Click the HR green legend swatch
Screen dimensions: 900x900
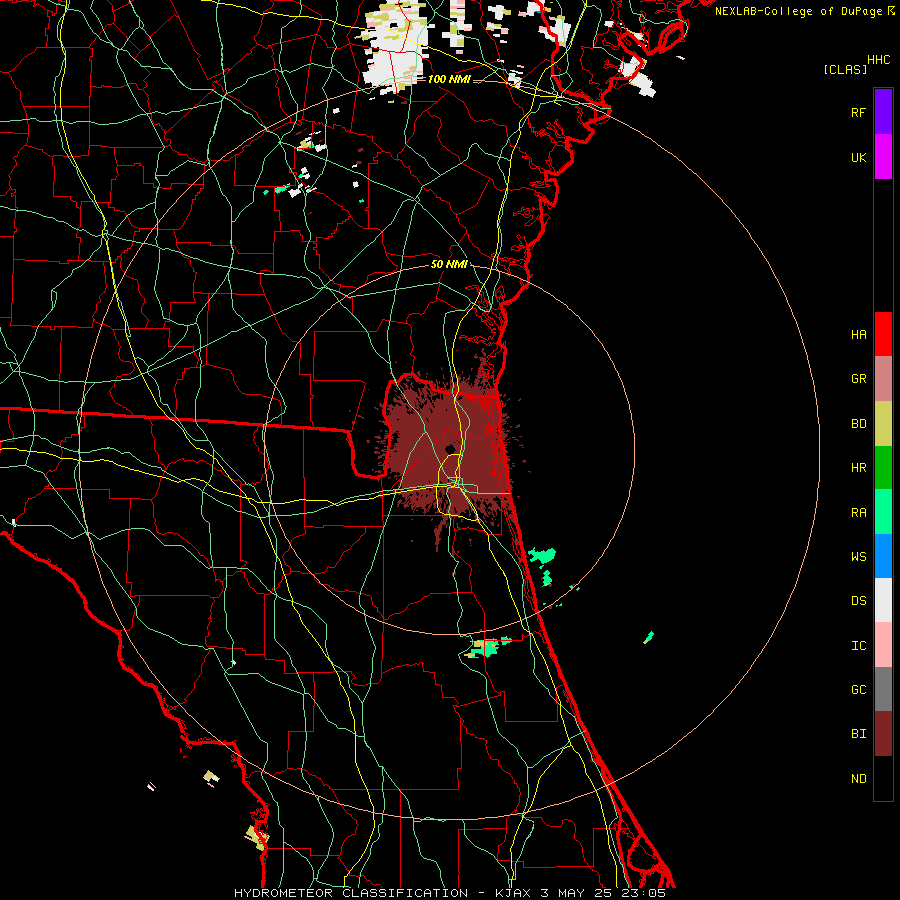pyautogui.click(x=883, y=468)
